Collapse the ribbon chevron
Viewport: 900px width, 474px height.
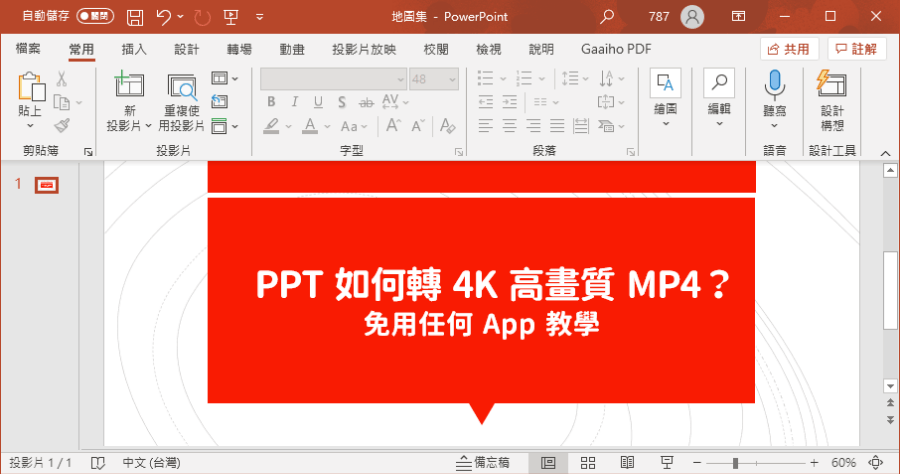tap(886, 153)
